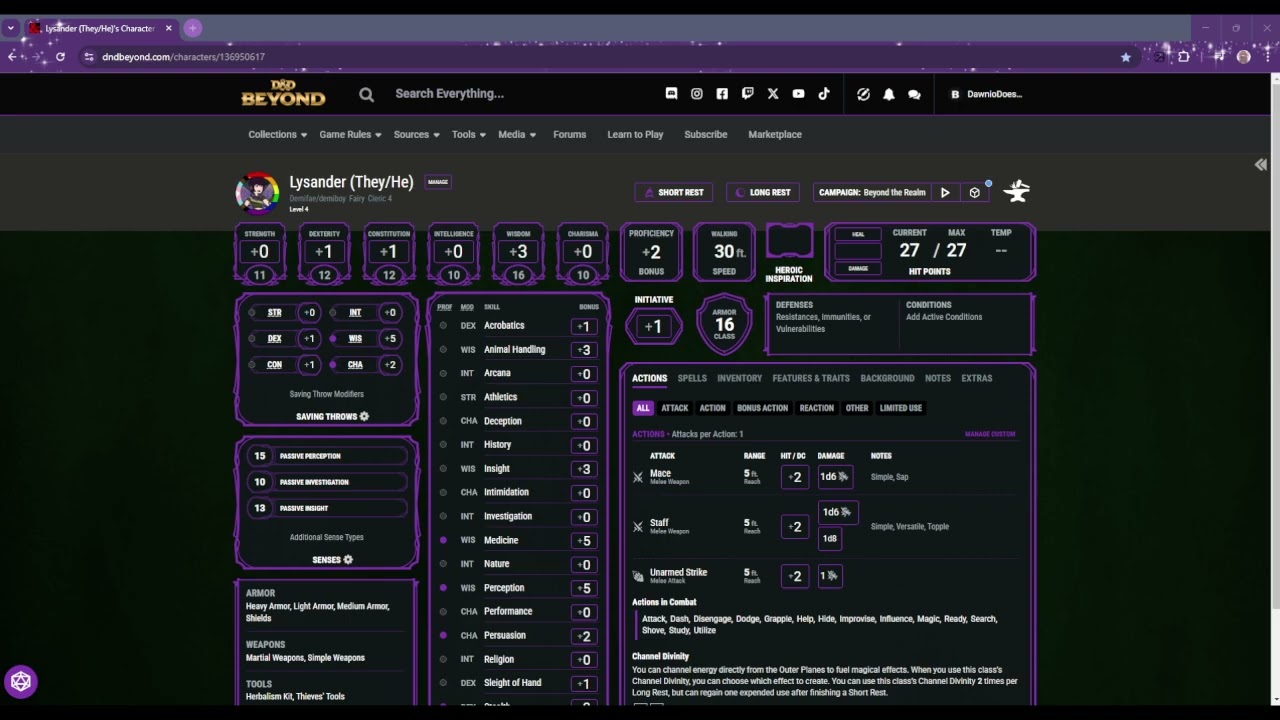Viewport: 1280px width, 720px height.
Task: Open browser tab list dropdown arrow
Action: coord(10,28)
